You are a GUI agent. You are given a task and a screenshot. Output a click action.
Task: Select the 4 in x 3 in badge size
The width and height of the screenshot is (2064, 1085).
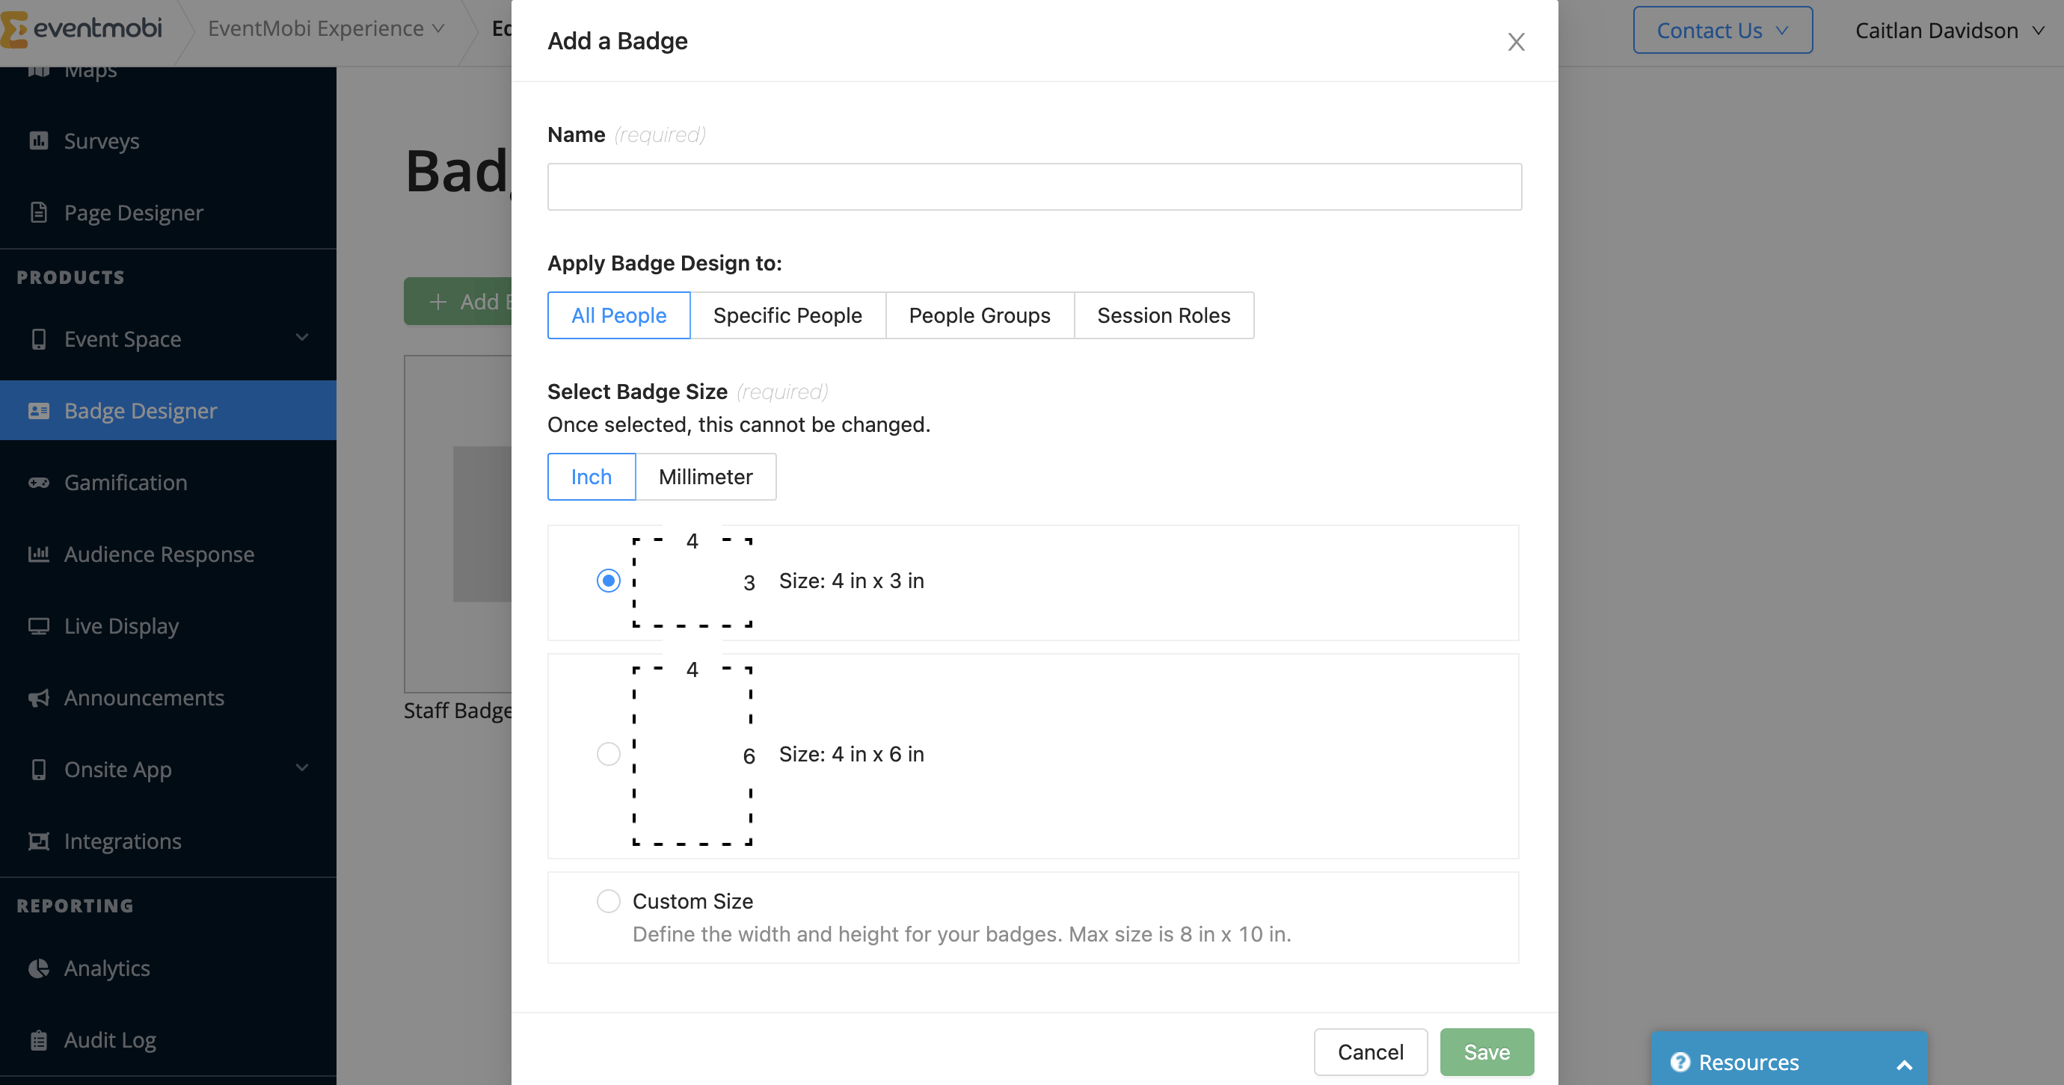tap(608, 579)
